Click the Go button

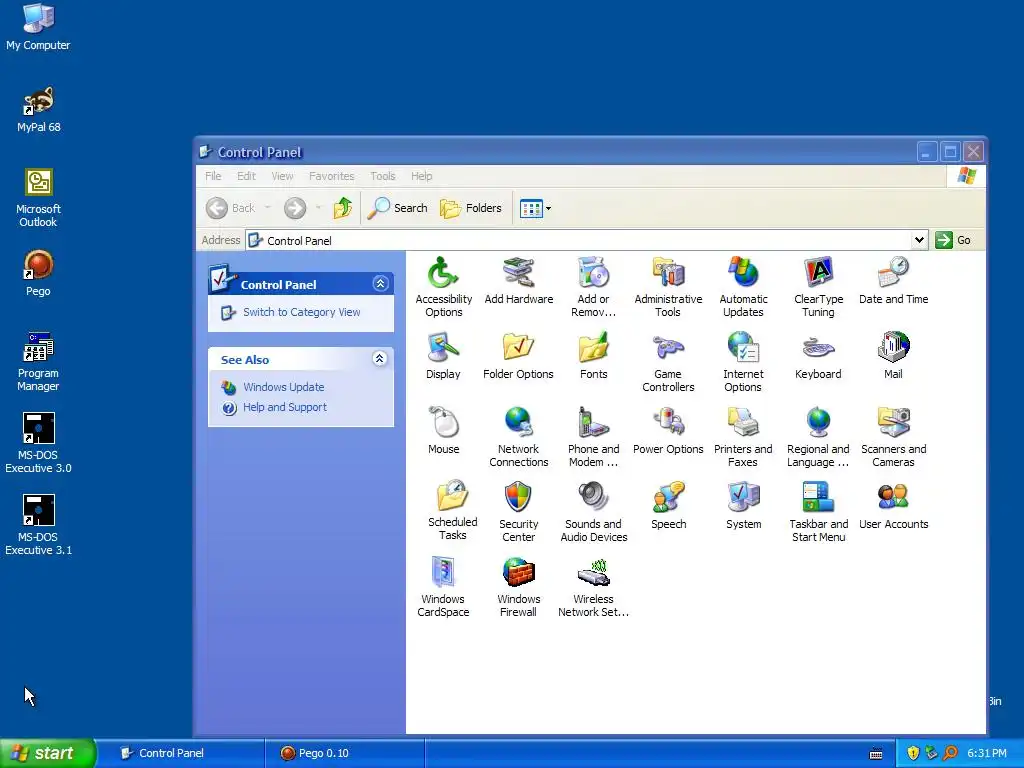click(953, 240)
